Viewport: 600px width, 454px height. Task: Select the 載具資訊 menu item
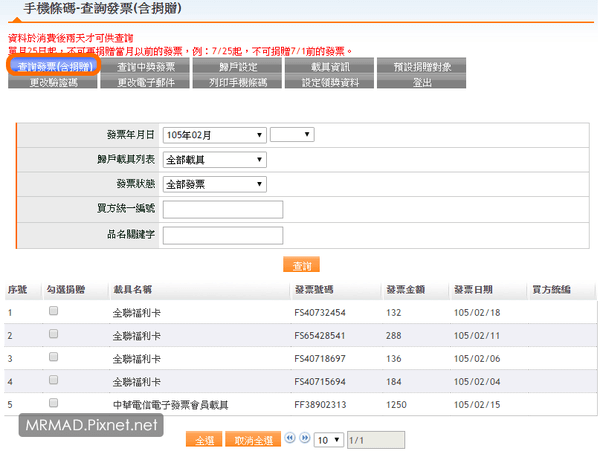coord(330,67)
